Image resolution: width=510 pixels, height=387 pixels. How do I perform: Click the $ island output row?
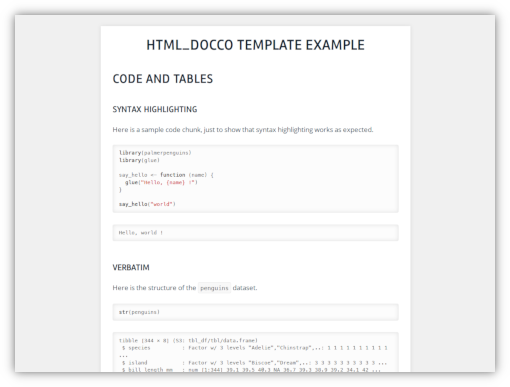pyautogui.click(x=254, y=363)
